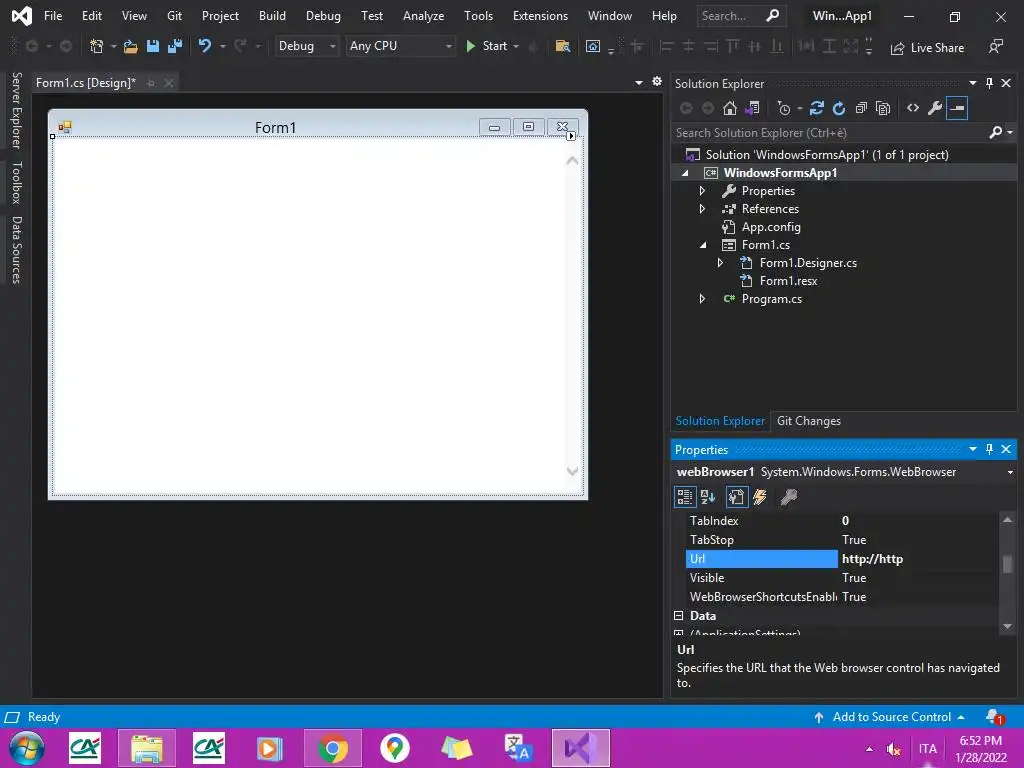Select the App.config file

point(771,227)
